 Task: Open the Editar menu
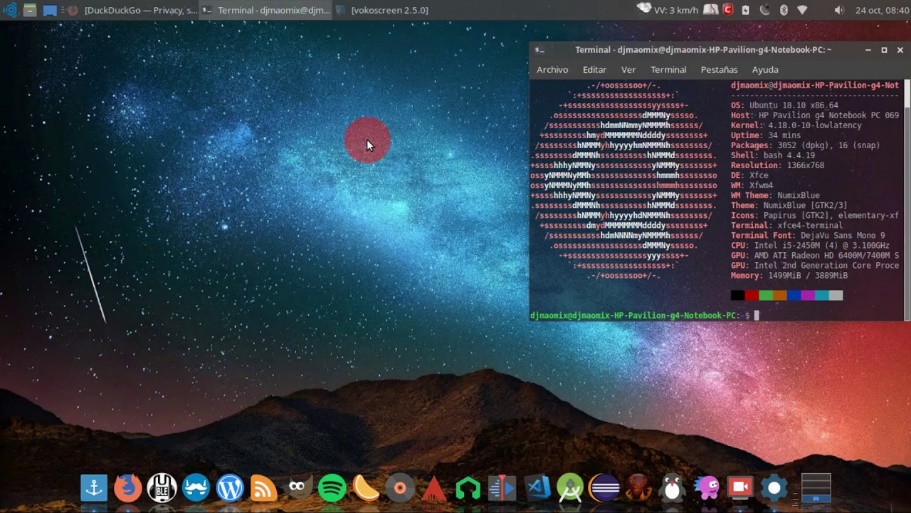pos(594,70)
